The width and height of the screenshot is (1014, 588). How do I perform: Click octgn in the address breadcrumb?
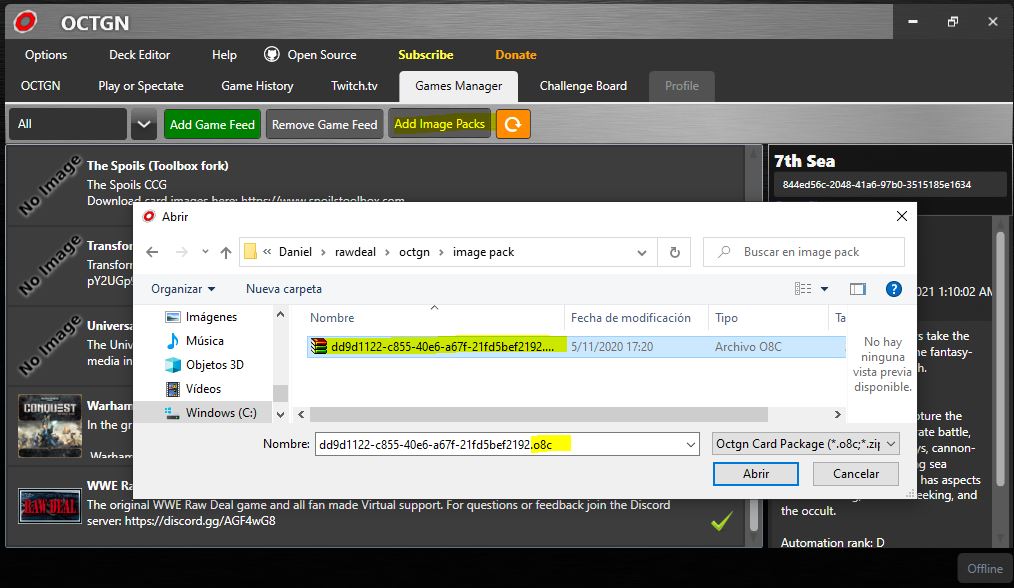pyautogui.click(x=414, y=252)
